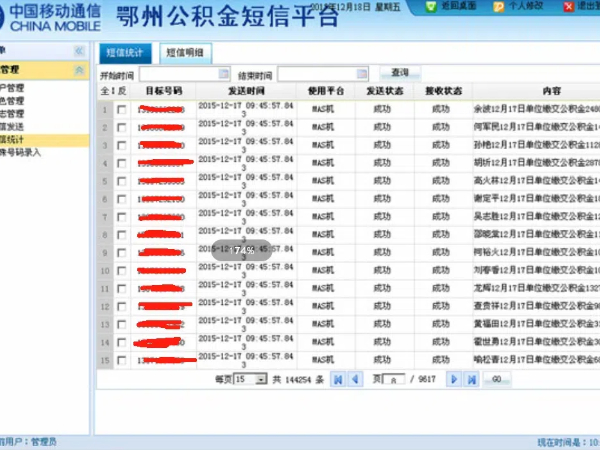
Task: Tick the checkbox in row 12
Action: [122, 307]
